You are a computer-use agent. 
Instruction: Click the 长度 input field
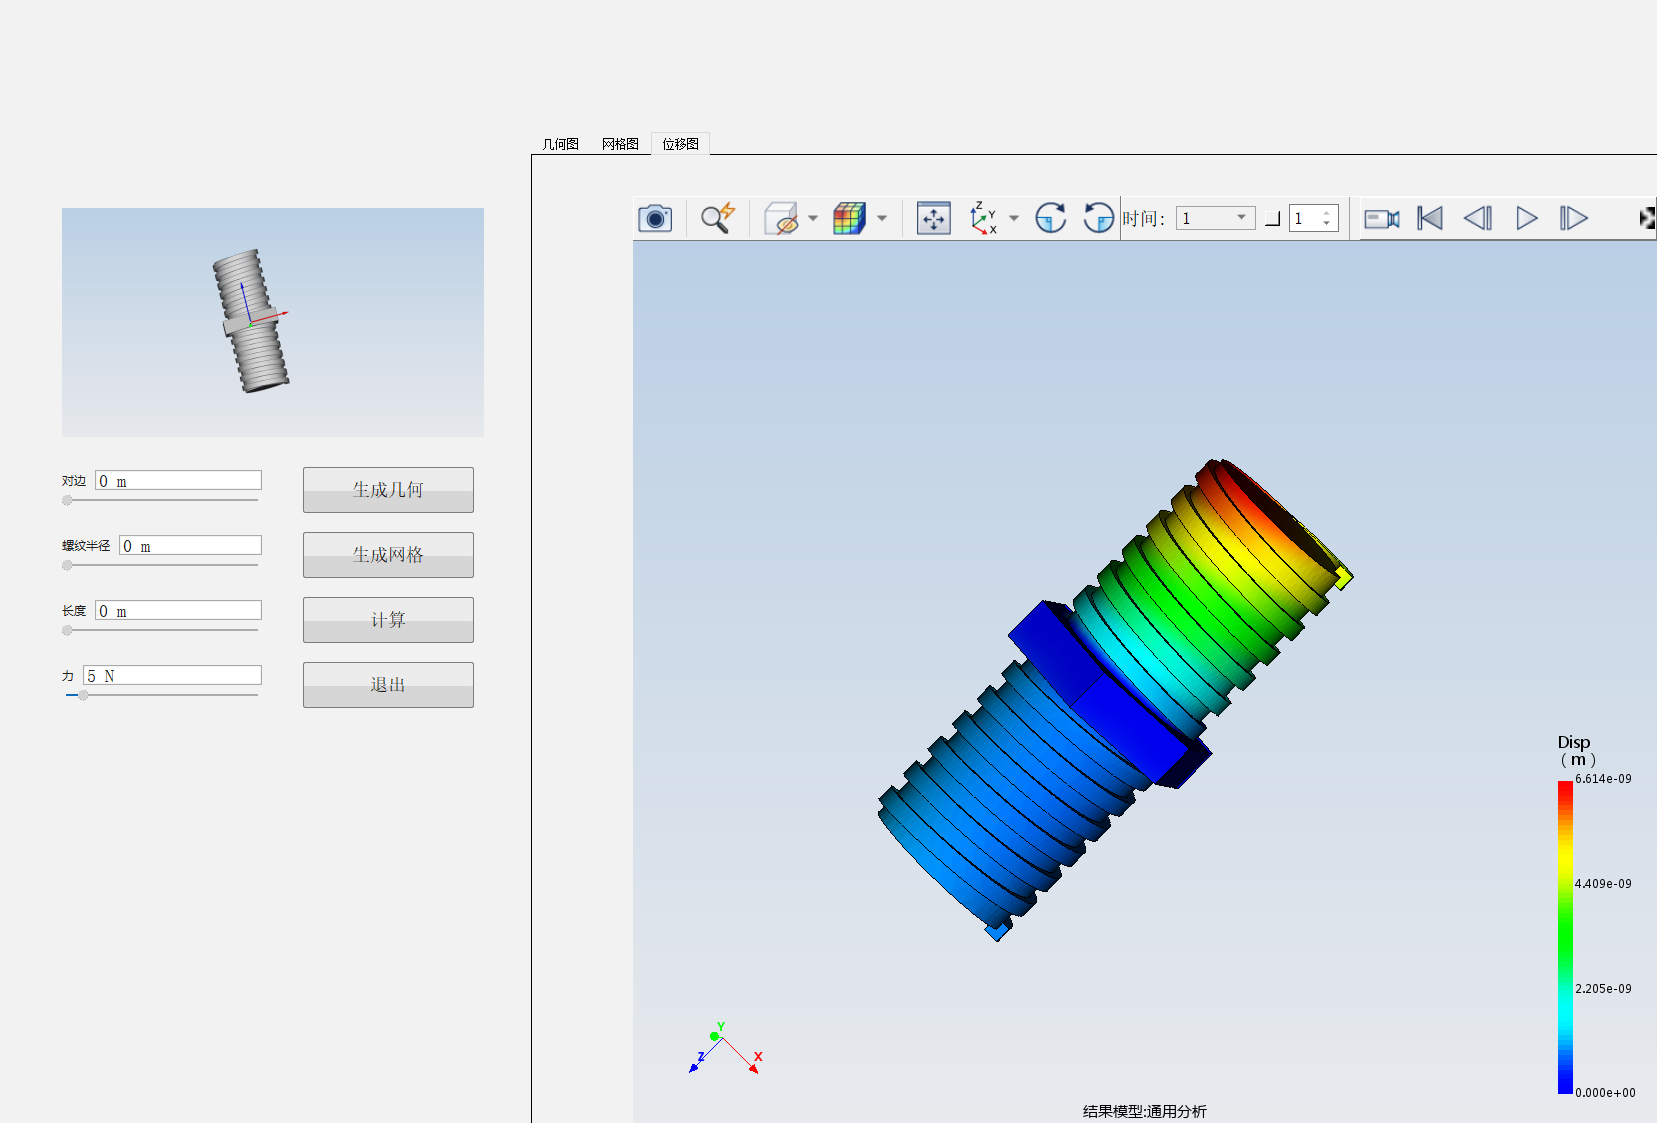(178, 611)
